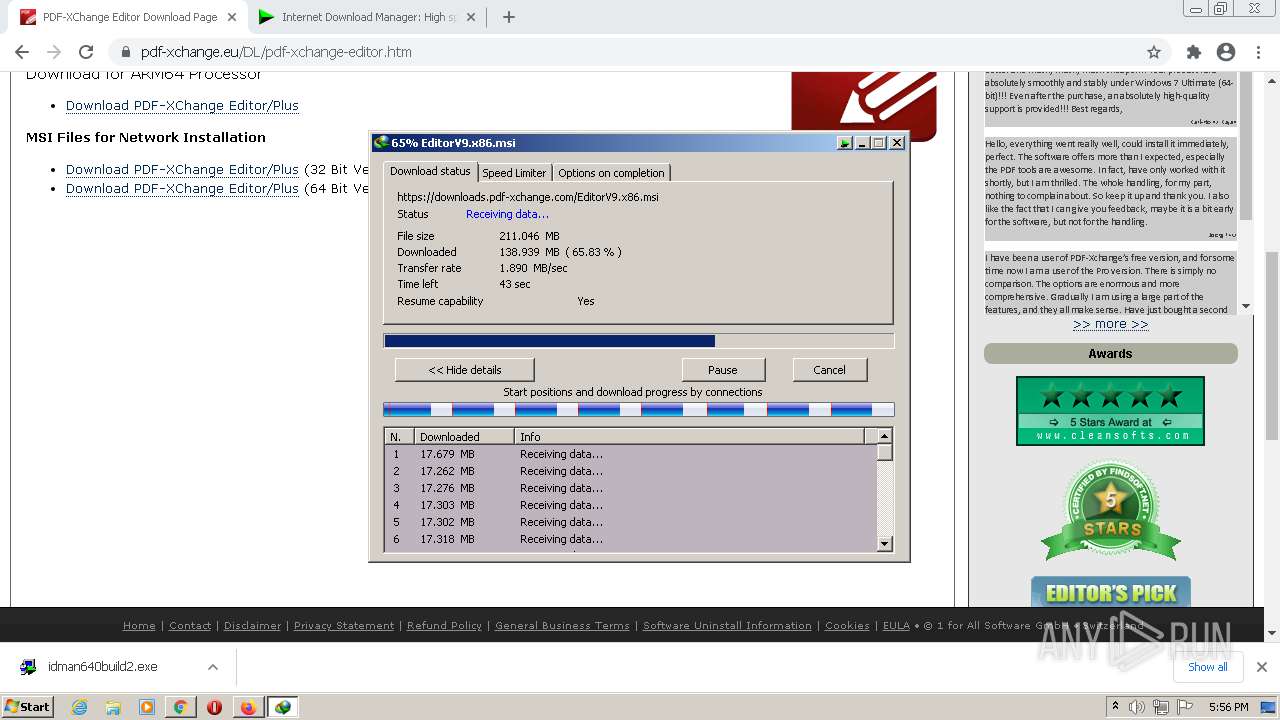
Task: Go forward in Chrome
Action: click(54, 52)
